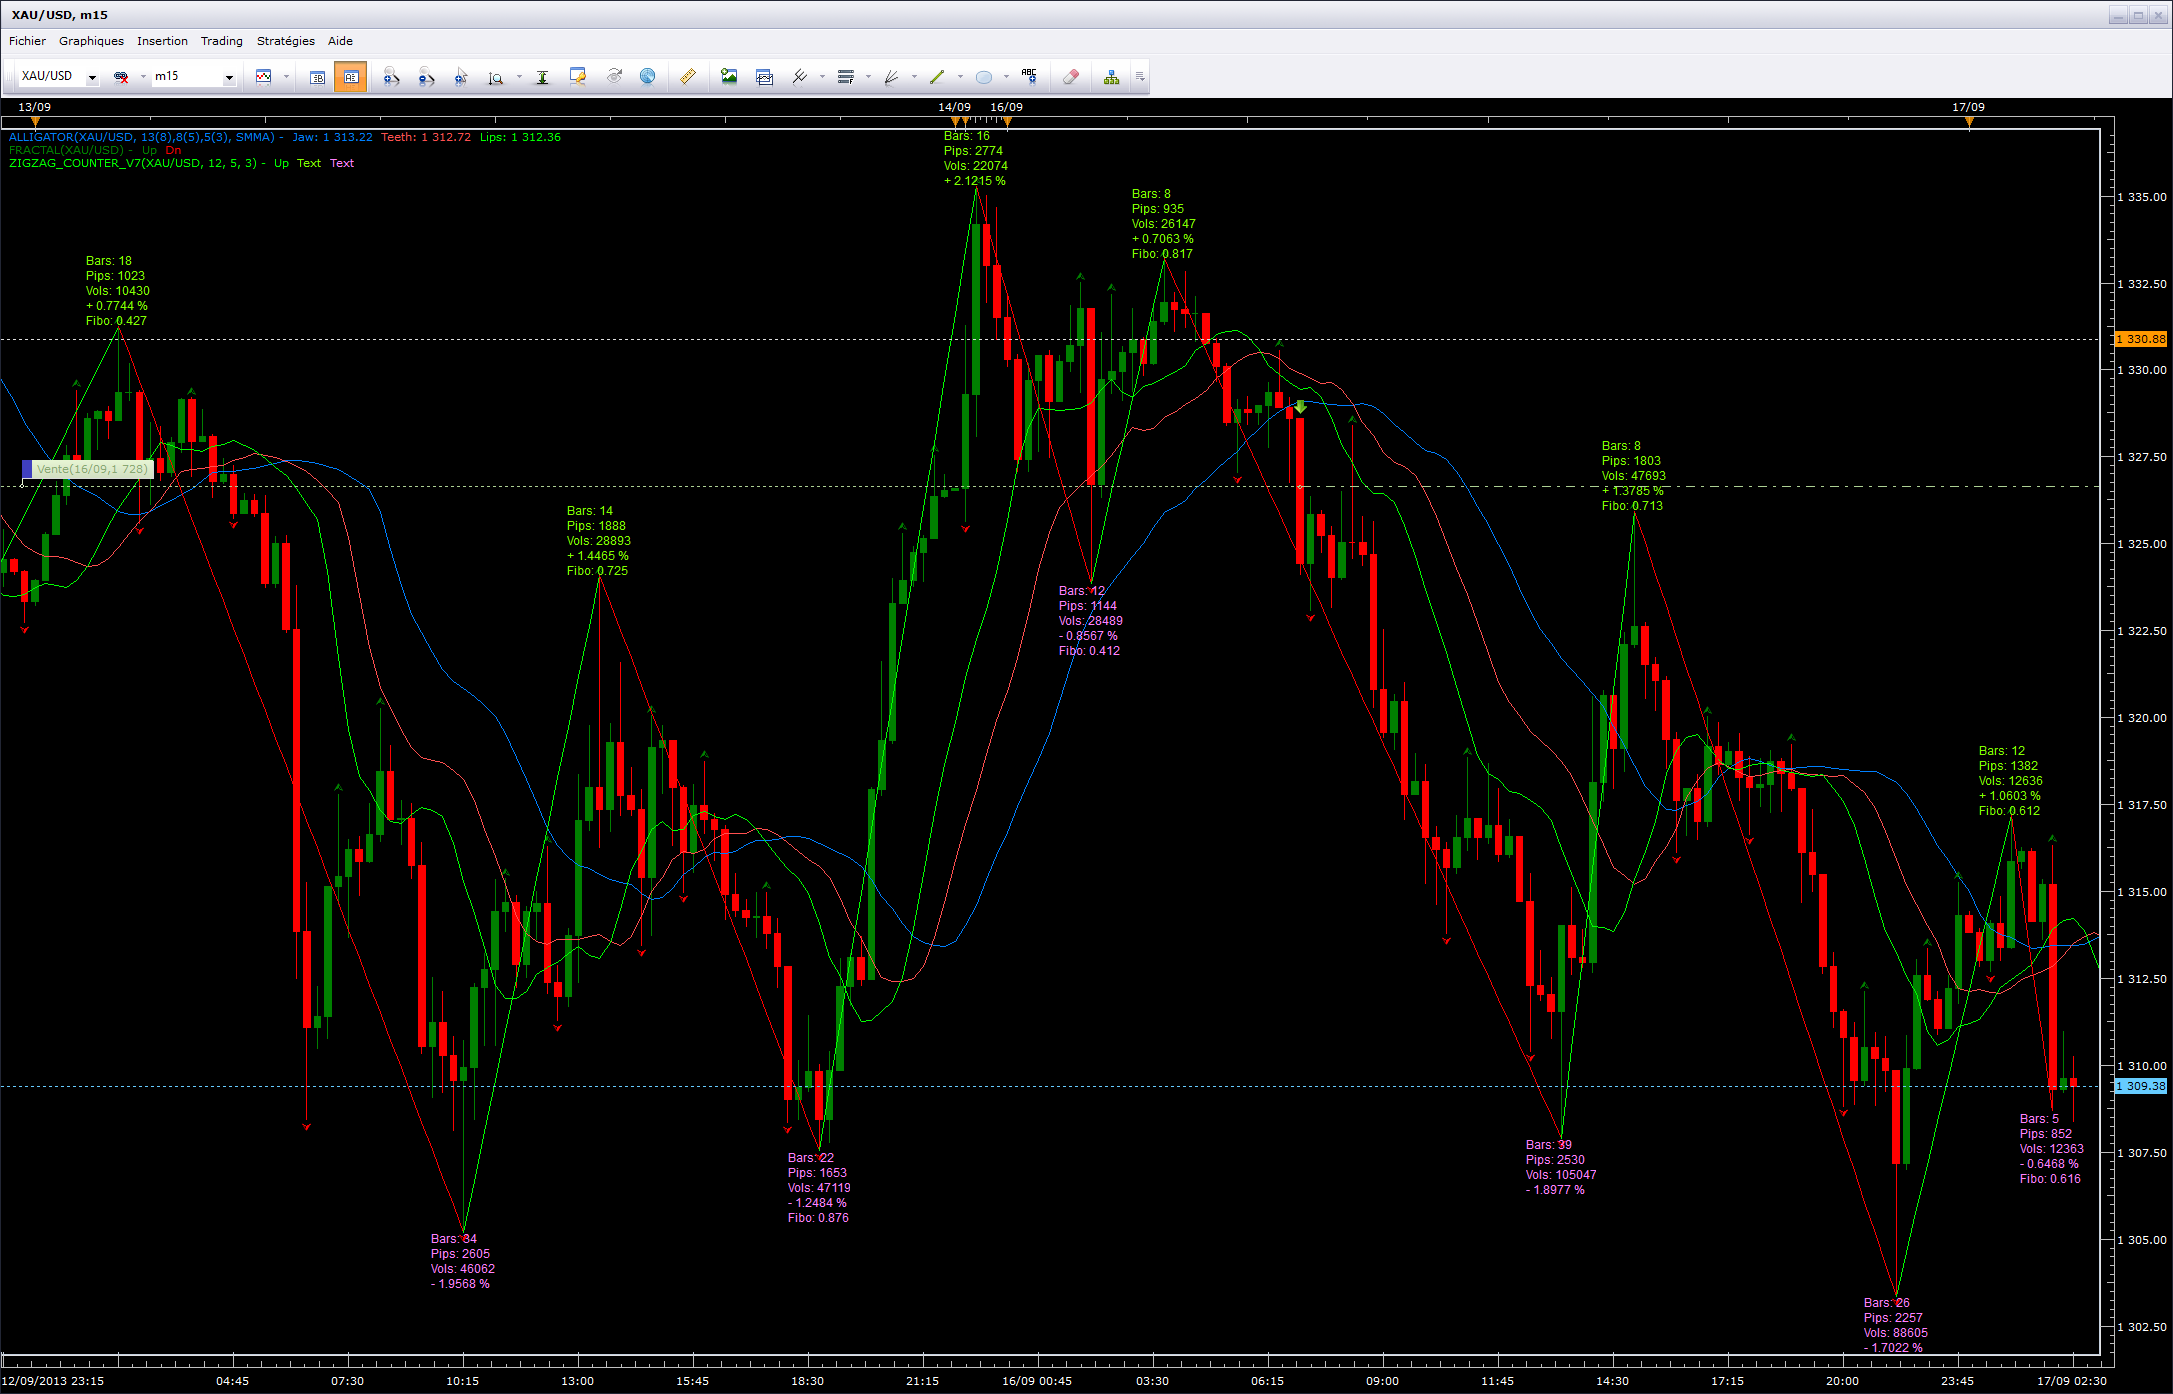Open the Insertion menu

coord(162,41)
